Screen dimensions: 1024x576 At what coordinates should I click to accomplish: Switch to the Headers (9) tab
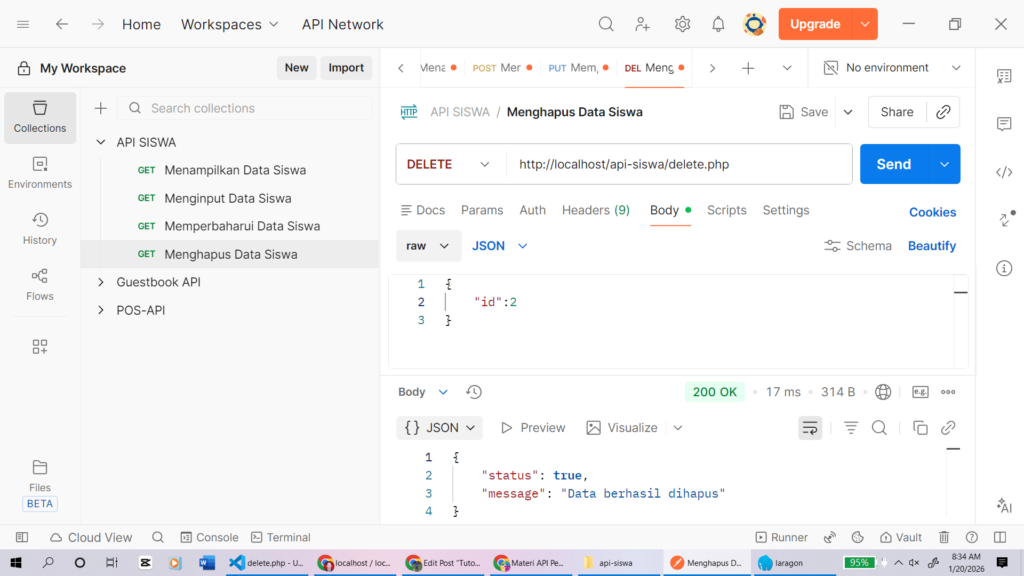coord(595,210)
